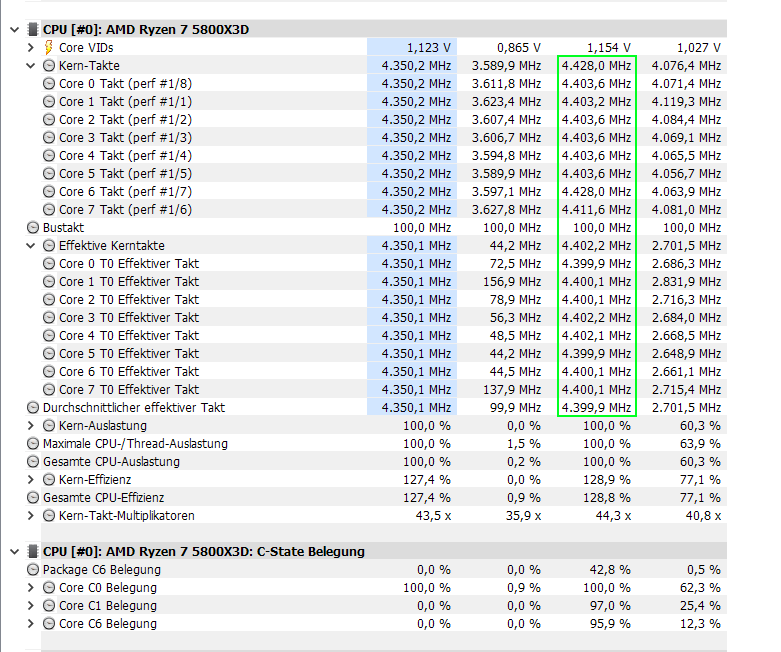The height and width of the screenshot is (652, 781).
Task: Collapse the CPU [#0]: AMD Ryzen 7 5800X3D section
Action: 14,30
